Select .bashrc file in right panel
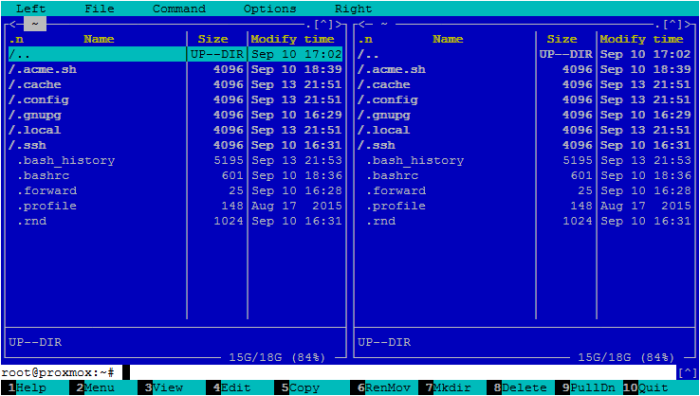The image size is (700, 396). point(525,176)
